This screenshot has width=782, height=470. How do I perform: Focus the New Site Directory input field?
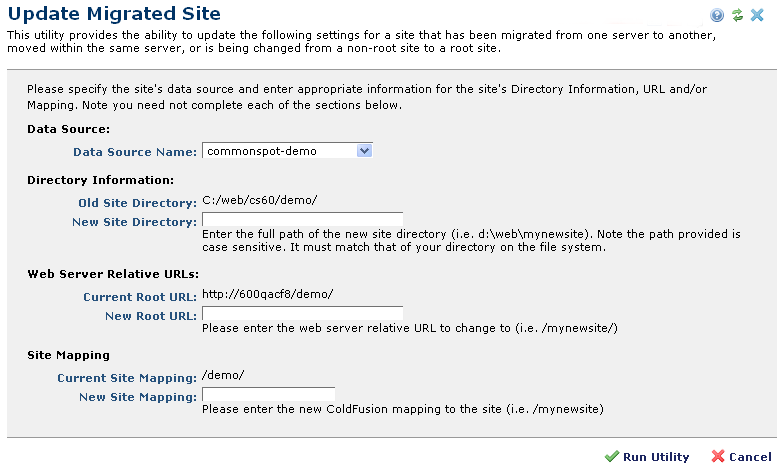pyautogui.click(x=302, y=220)
